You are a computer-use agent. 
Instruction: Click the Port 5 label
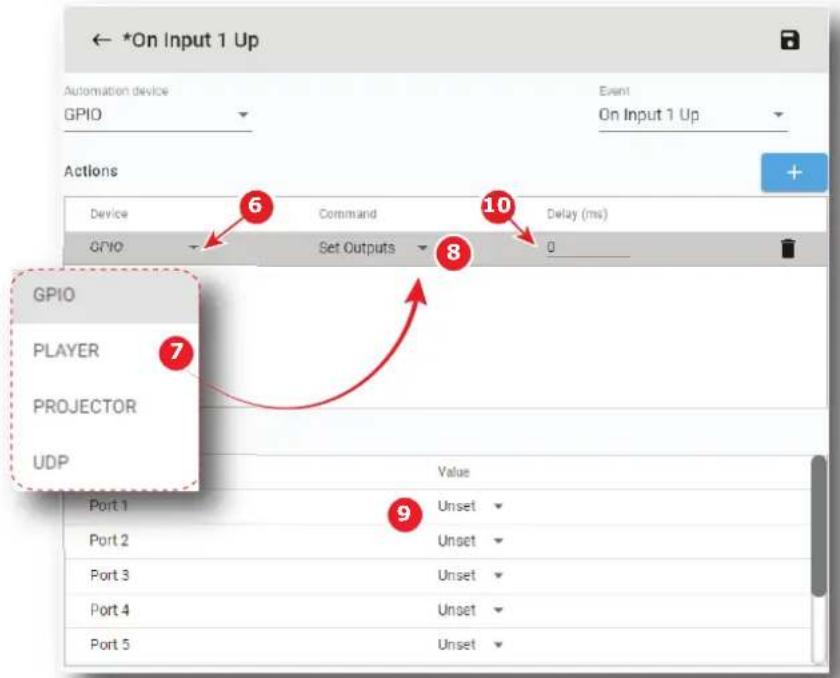(109, 644)
